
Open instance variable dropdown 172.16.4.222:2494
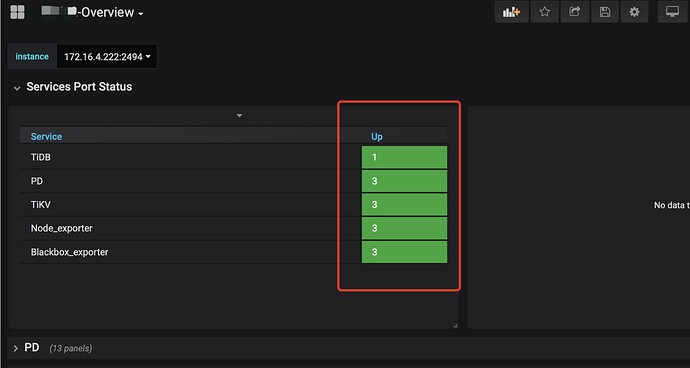107,56
